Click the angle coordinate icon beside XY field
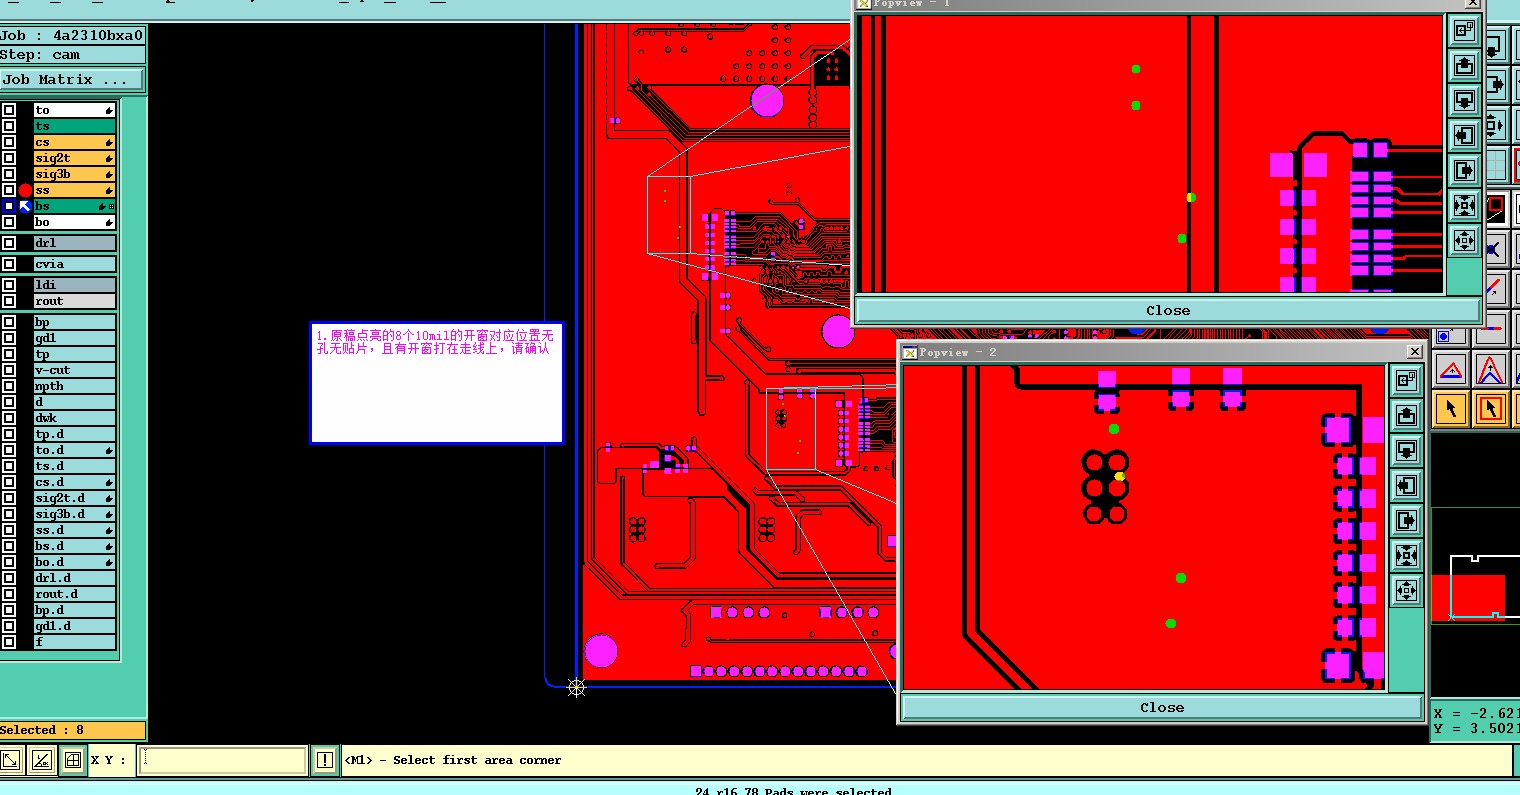The width and height of the screenshot is (1520, 795). 42,760
